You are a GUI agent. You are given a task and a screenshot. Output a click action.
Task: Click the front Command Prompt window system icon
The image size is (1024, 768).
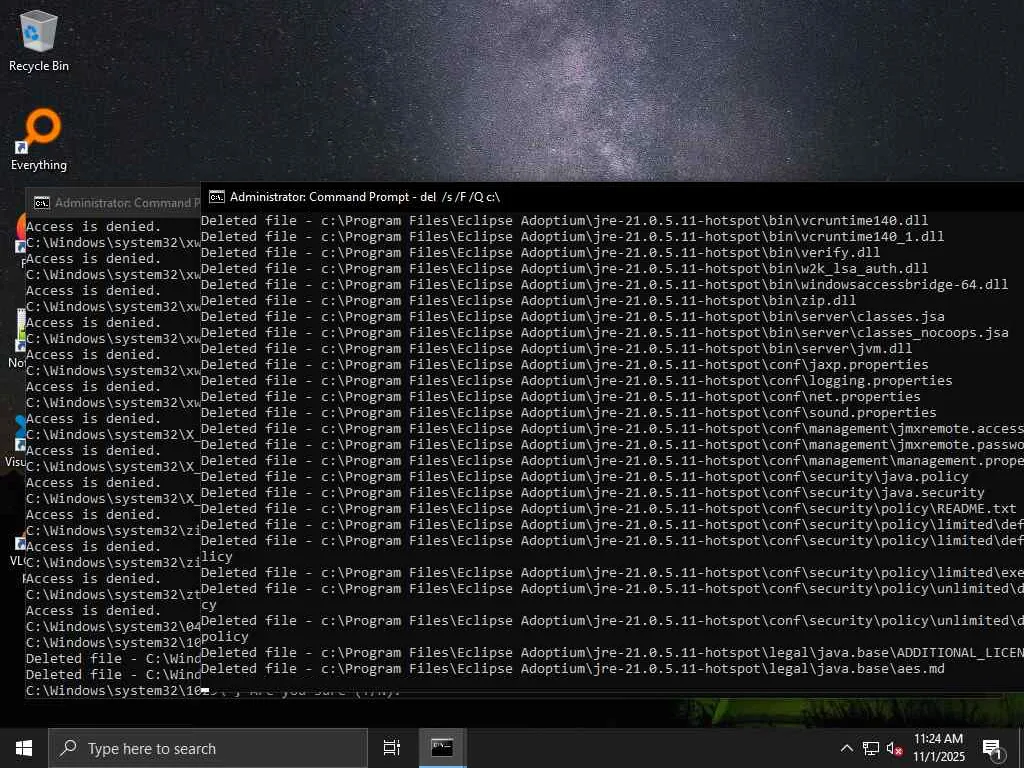216,197
